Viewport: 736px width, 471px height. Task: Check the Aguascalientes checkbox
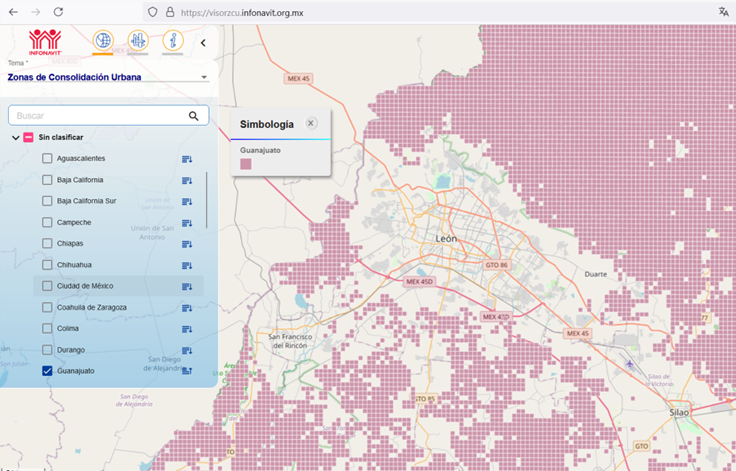pyautogui.click(x=47, y=158)
